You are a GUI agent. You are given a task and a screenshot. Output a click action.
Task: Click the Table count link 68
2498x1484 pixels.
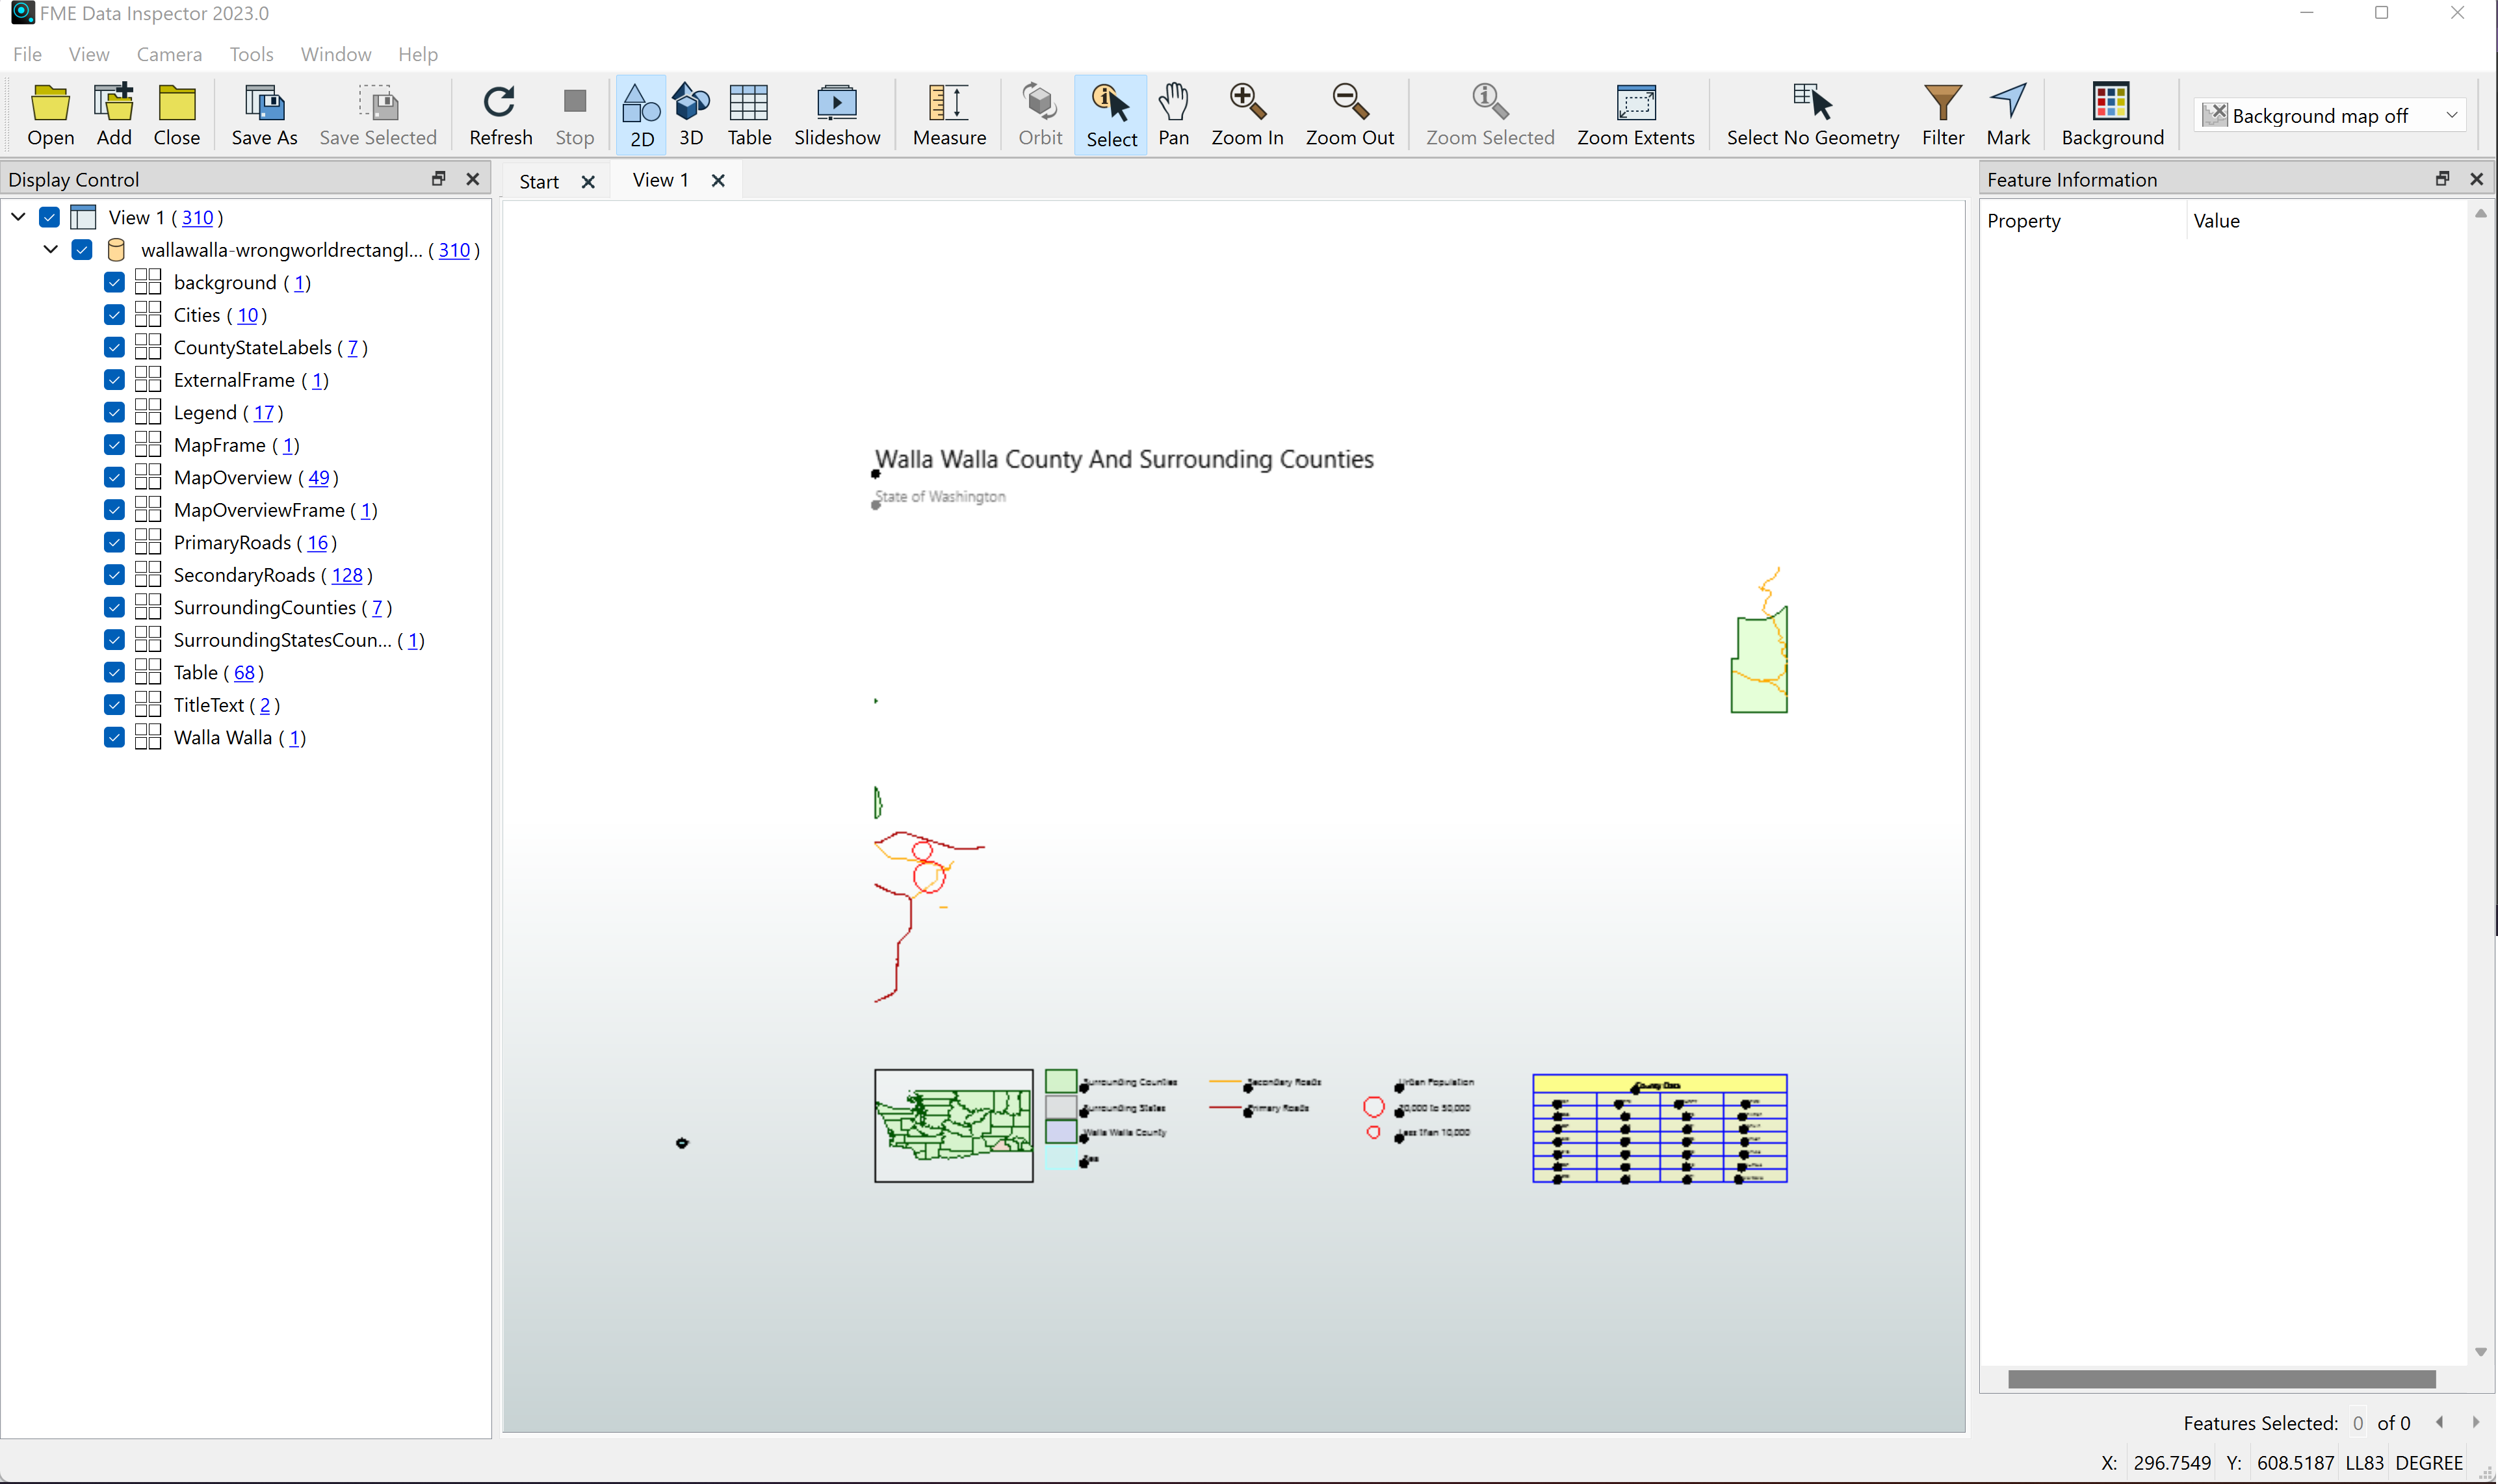point(245,672)
